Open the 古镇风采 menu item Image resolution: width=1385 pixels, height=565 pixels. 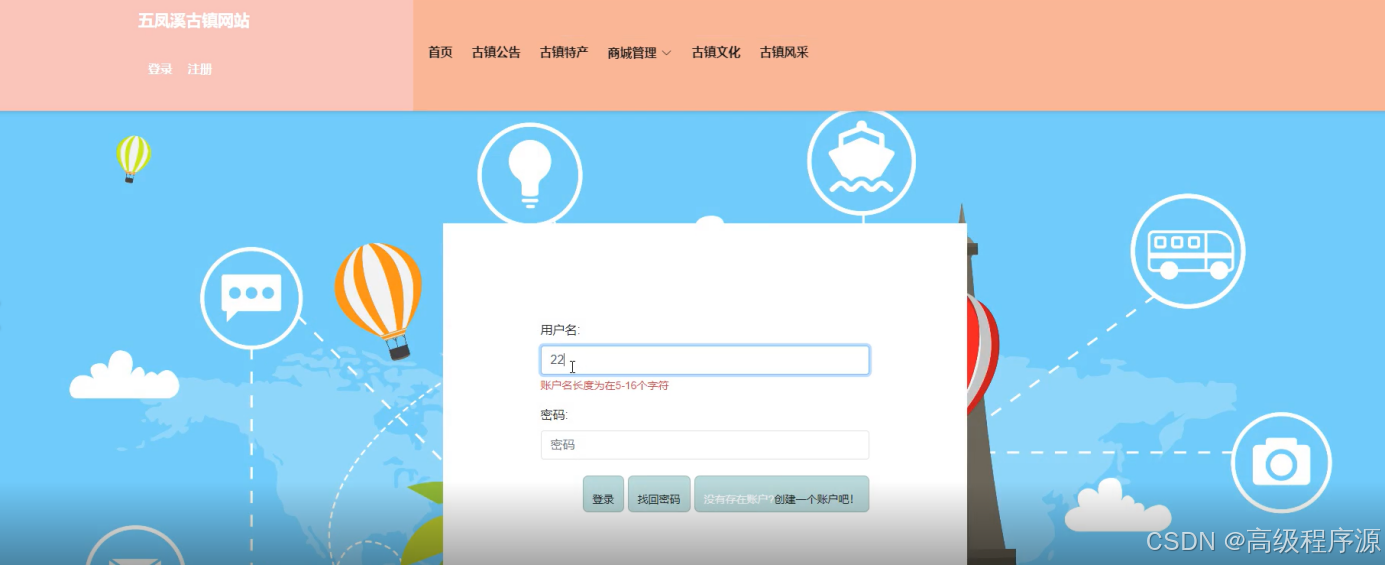[784, 53]
